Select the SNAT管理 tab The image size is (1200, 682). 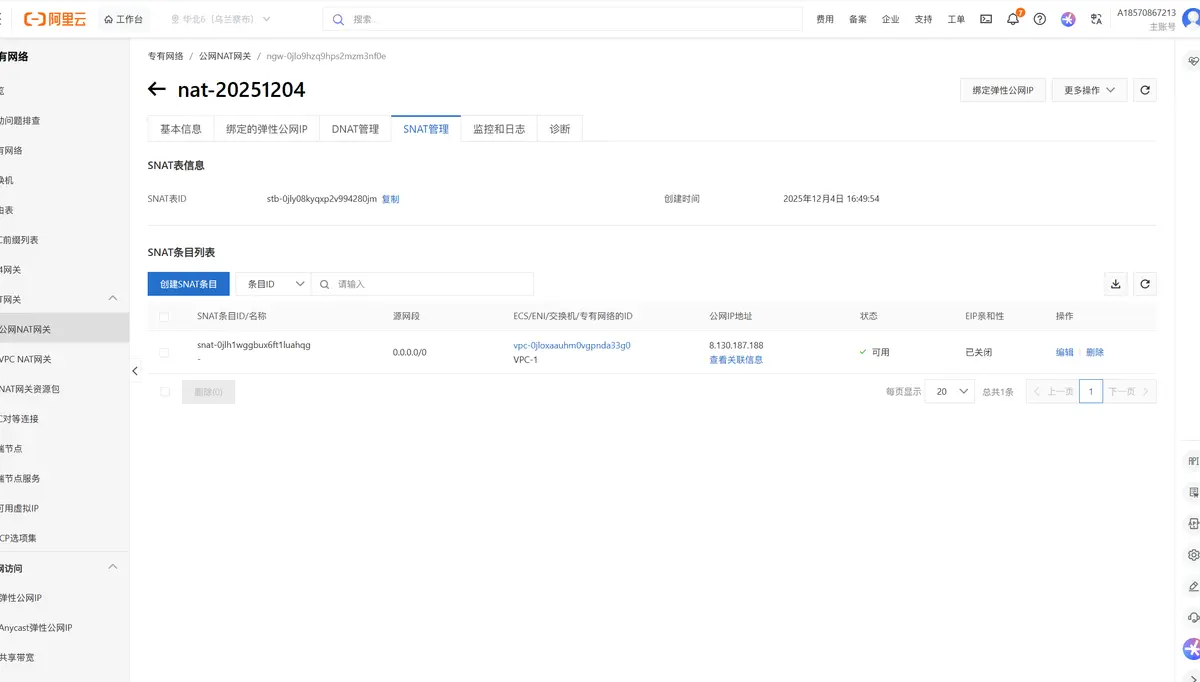point(426,129)
